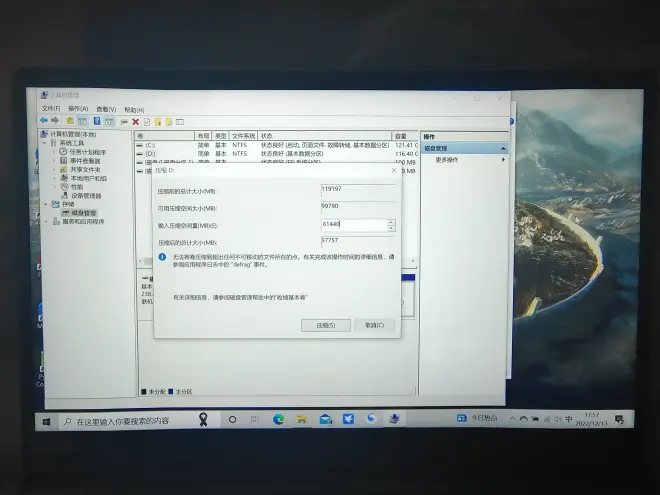Click the blue info icon in shrink dialog
660x495 pixels.
pyautogui.click(x=162, y=257)
